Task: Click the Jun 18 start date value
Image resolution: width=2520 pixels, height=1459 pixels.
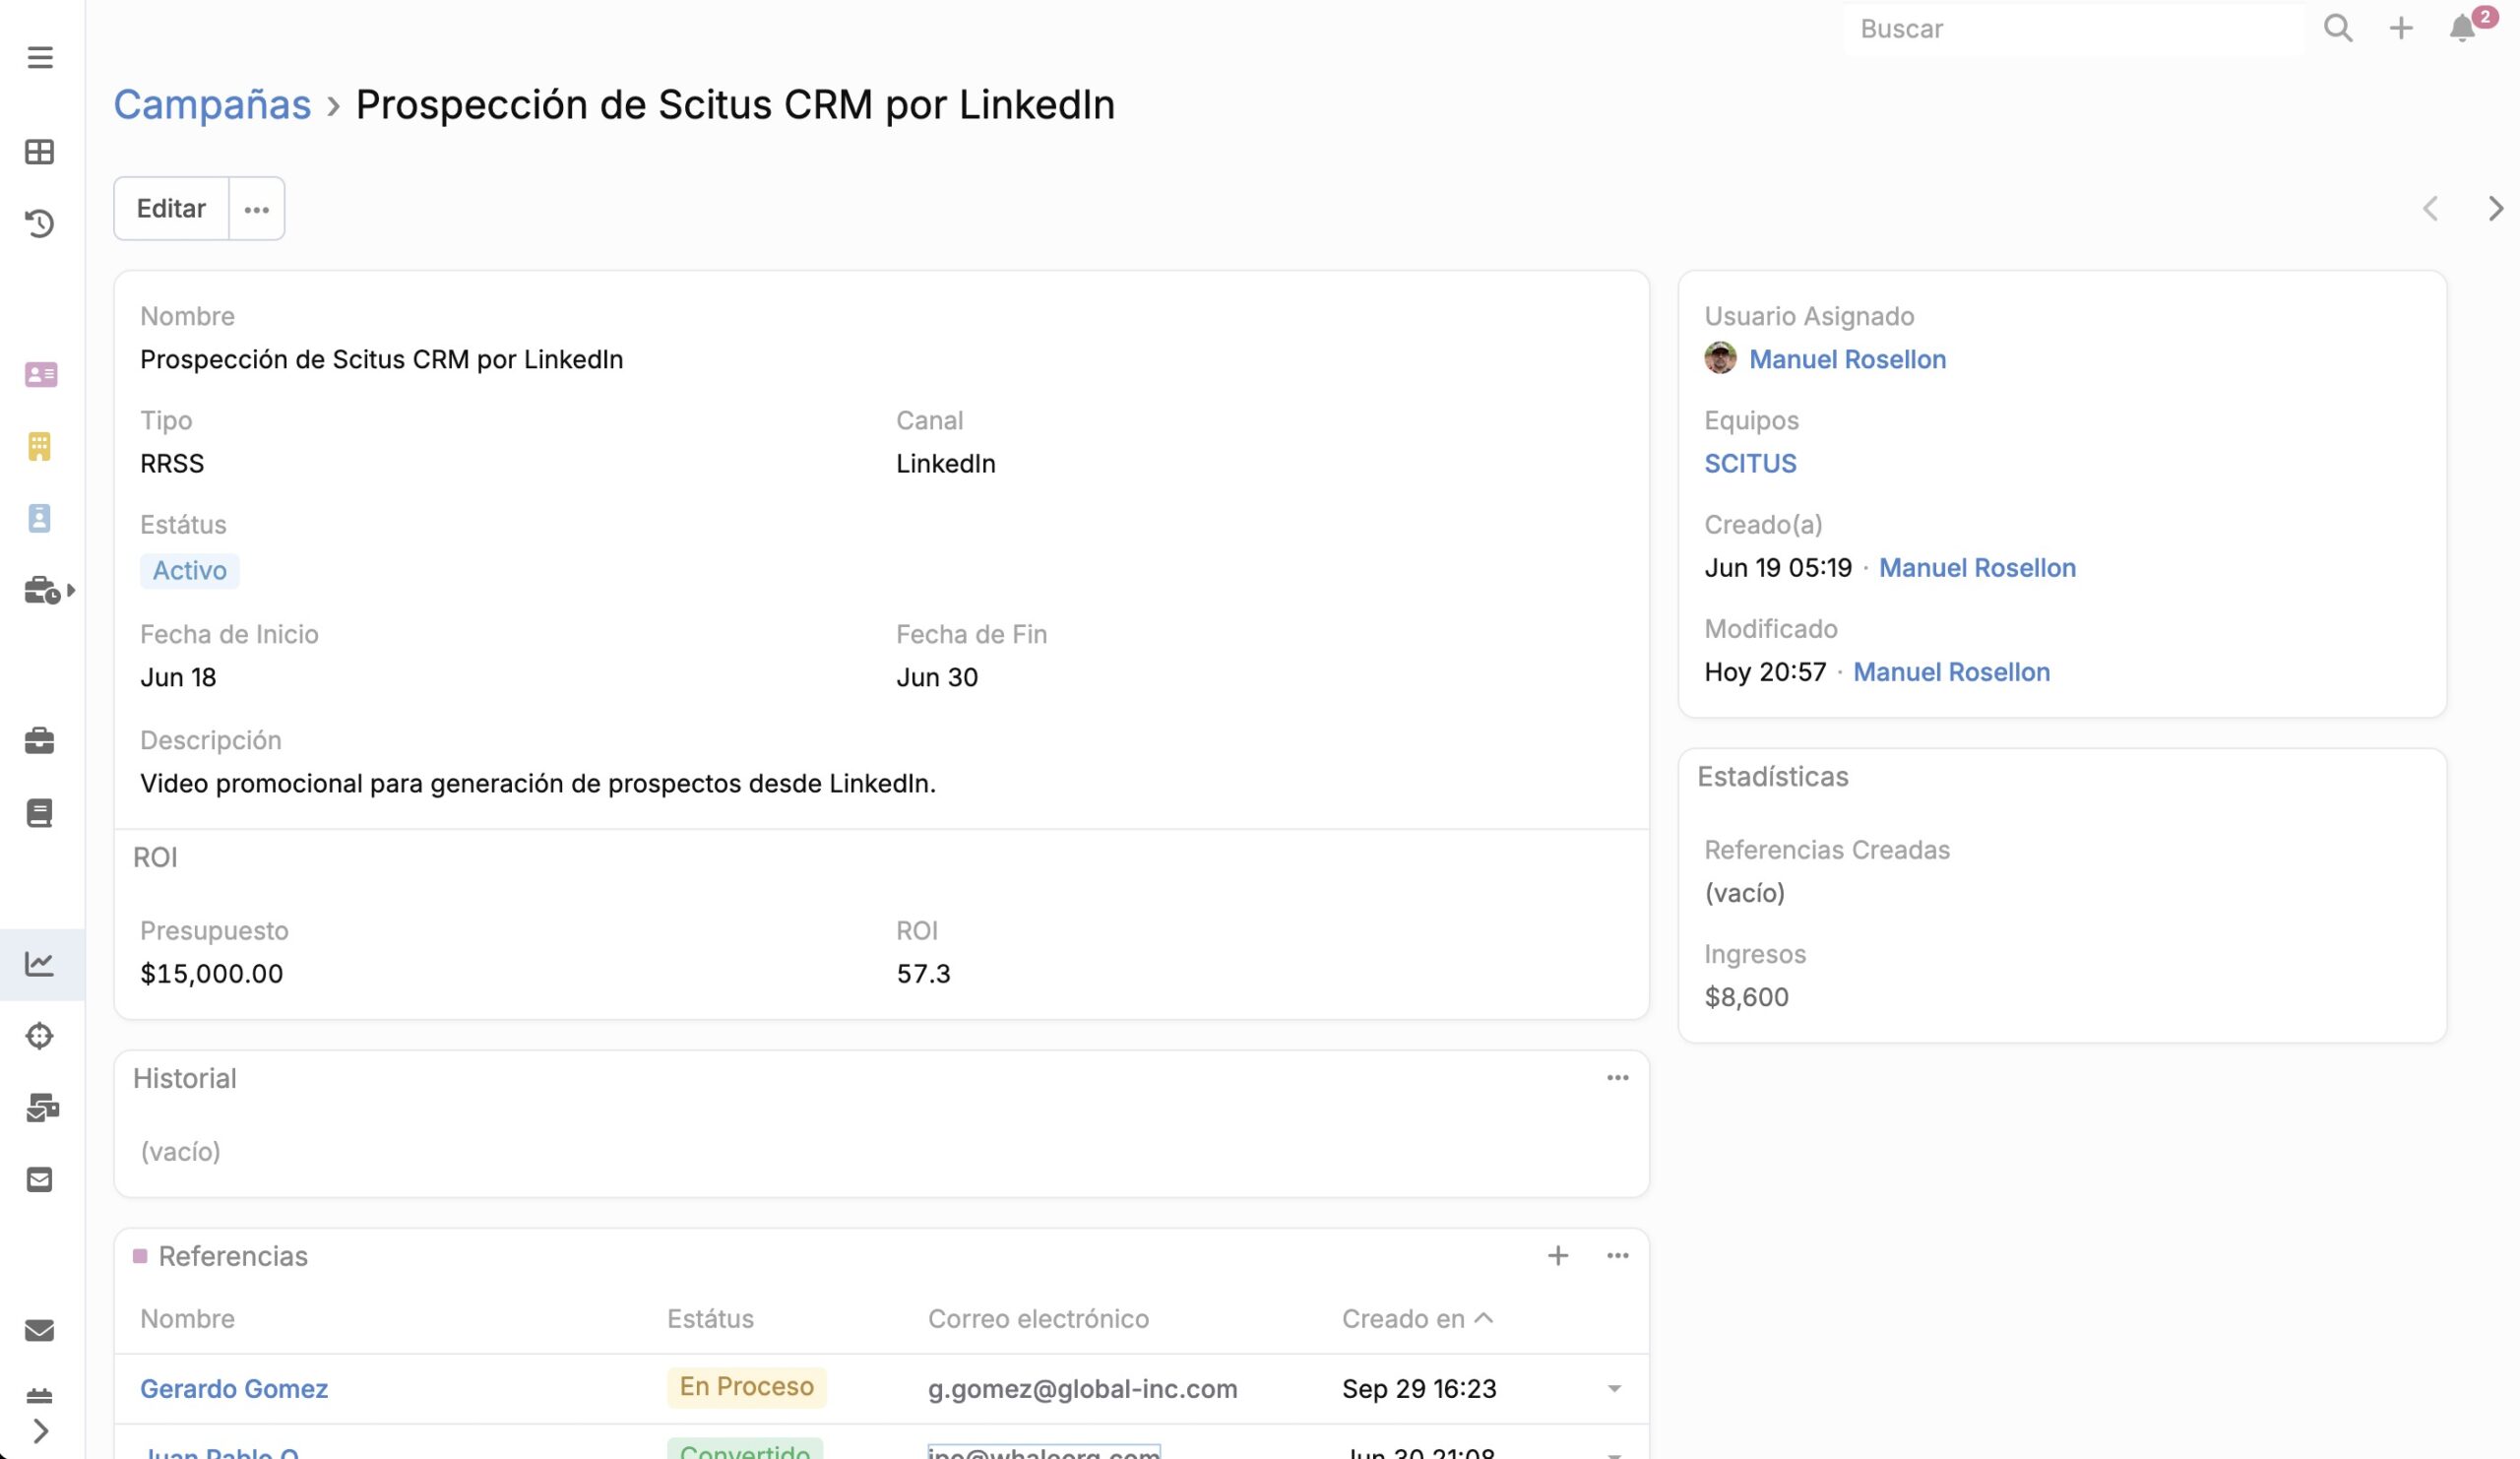Action: click(x=178, y=677)
